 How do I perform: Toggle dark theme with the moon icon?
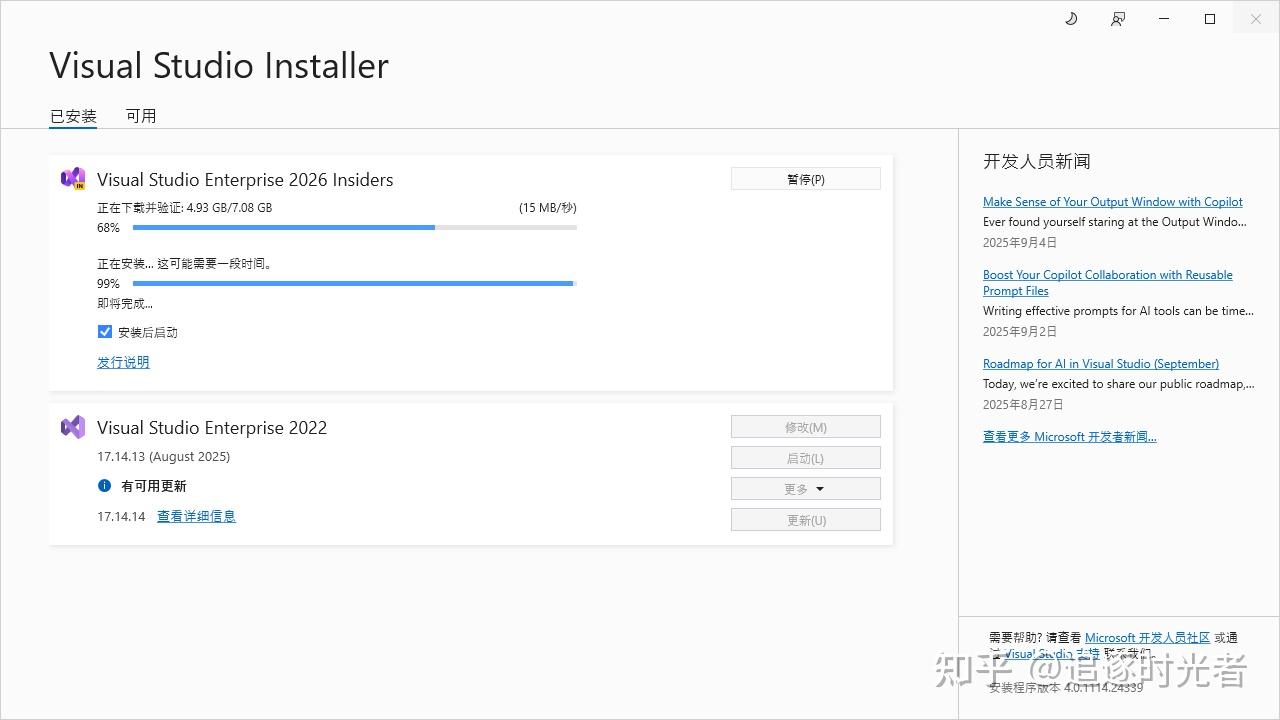(1070, 18)
